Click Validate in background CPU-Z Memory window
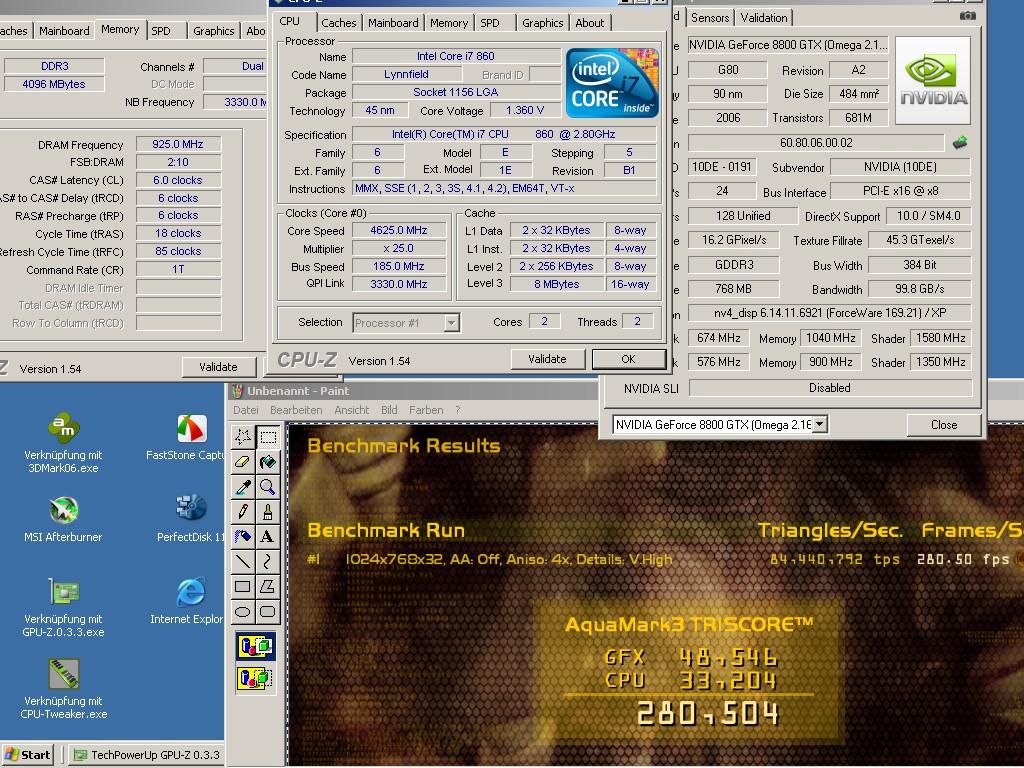This screenshot has height=768, width=1024. (x=218, y=367)
